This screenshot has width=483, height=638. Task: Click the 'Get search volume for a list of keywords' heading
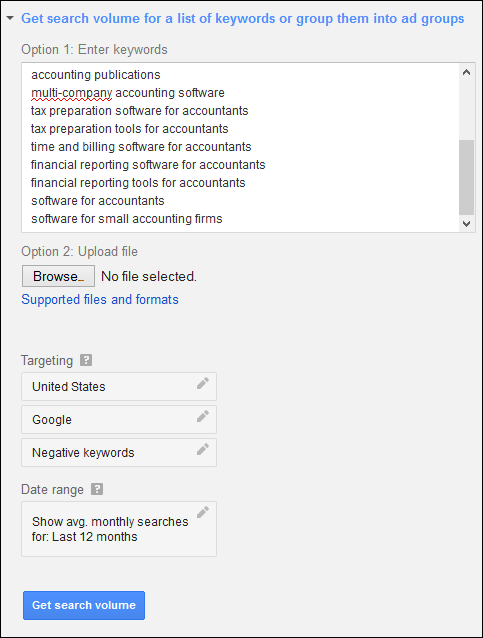pos(243,19)
